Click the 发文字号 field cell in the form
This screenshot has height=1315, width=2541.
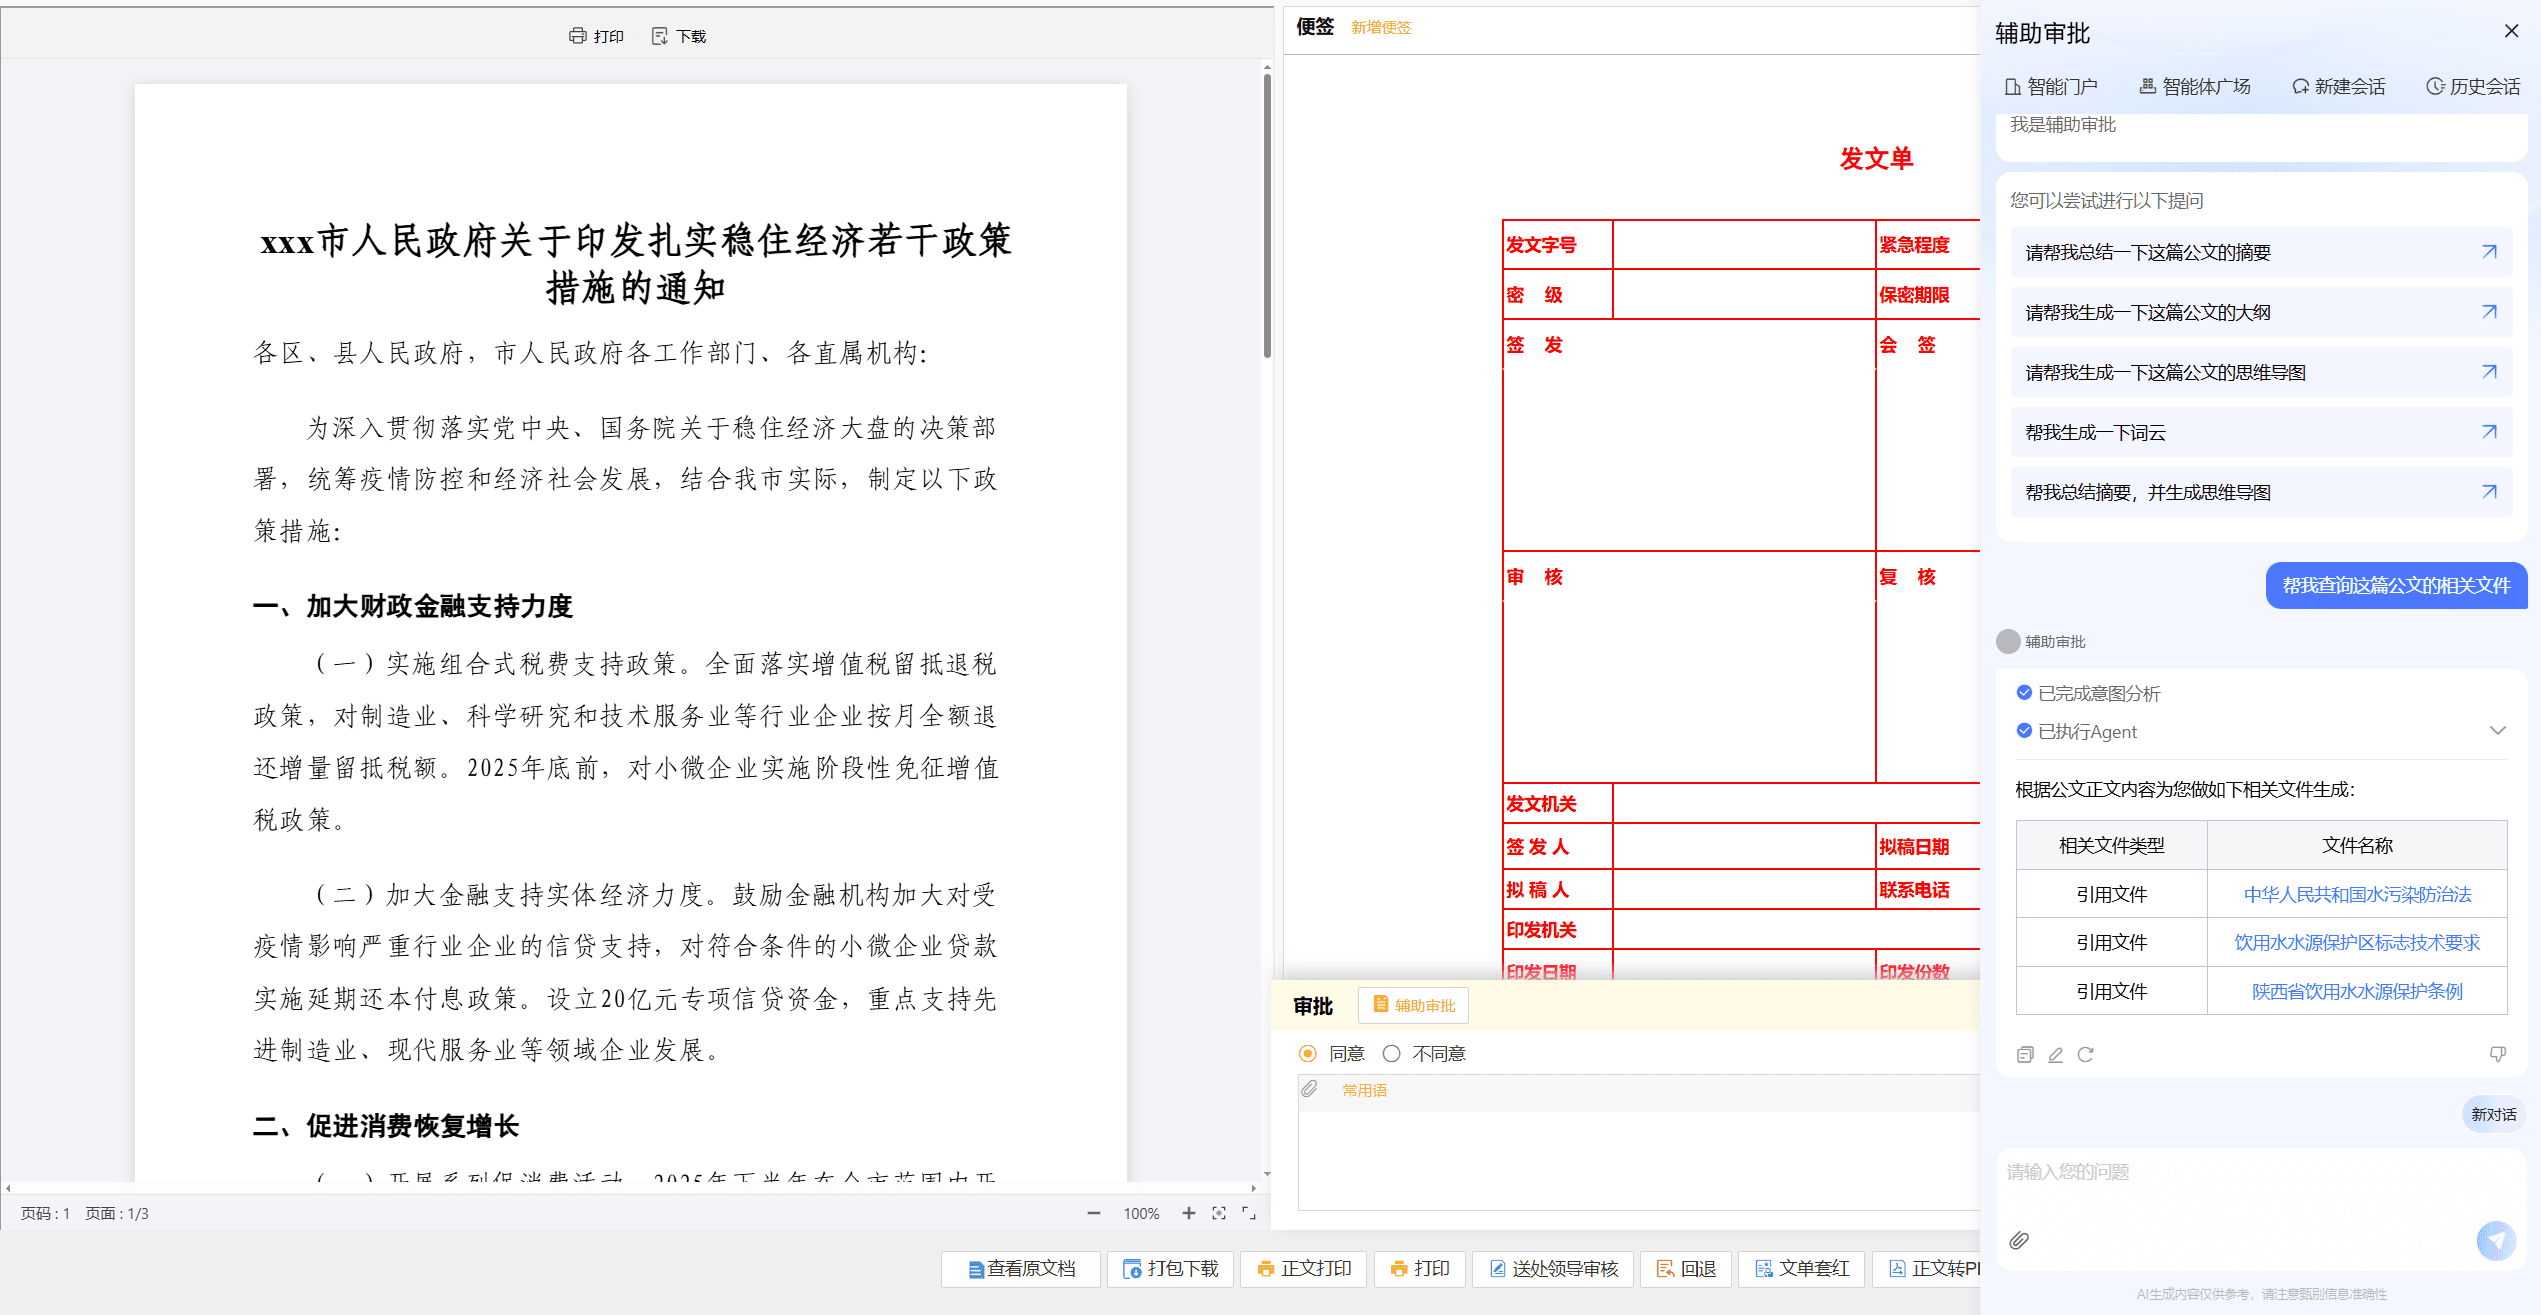point(1743,245)
